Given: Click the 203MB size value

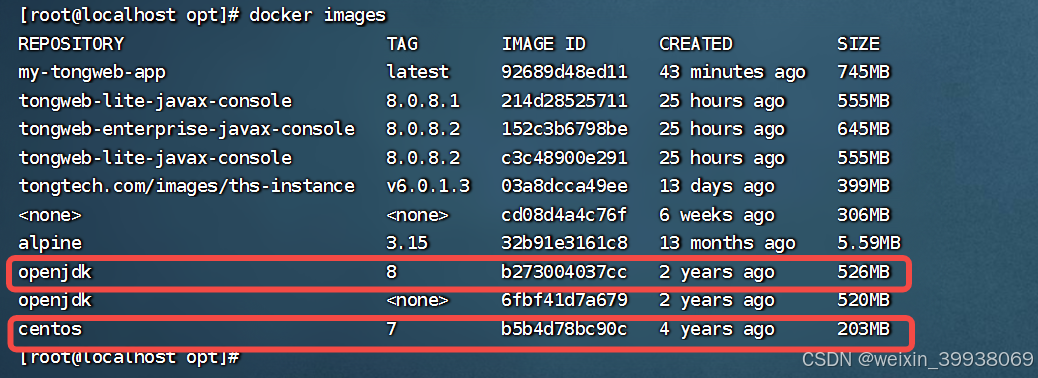Looking at the screenshot, I should [x=863, y=329].
